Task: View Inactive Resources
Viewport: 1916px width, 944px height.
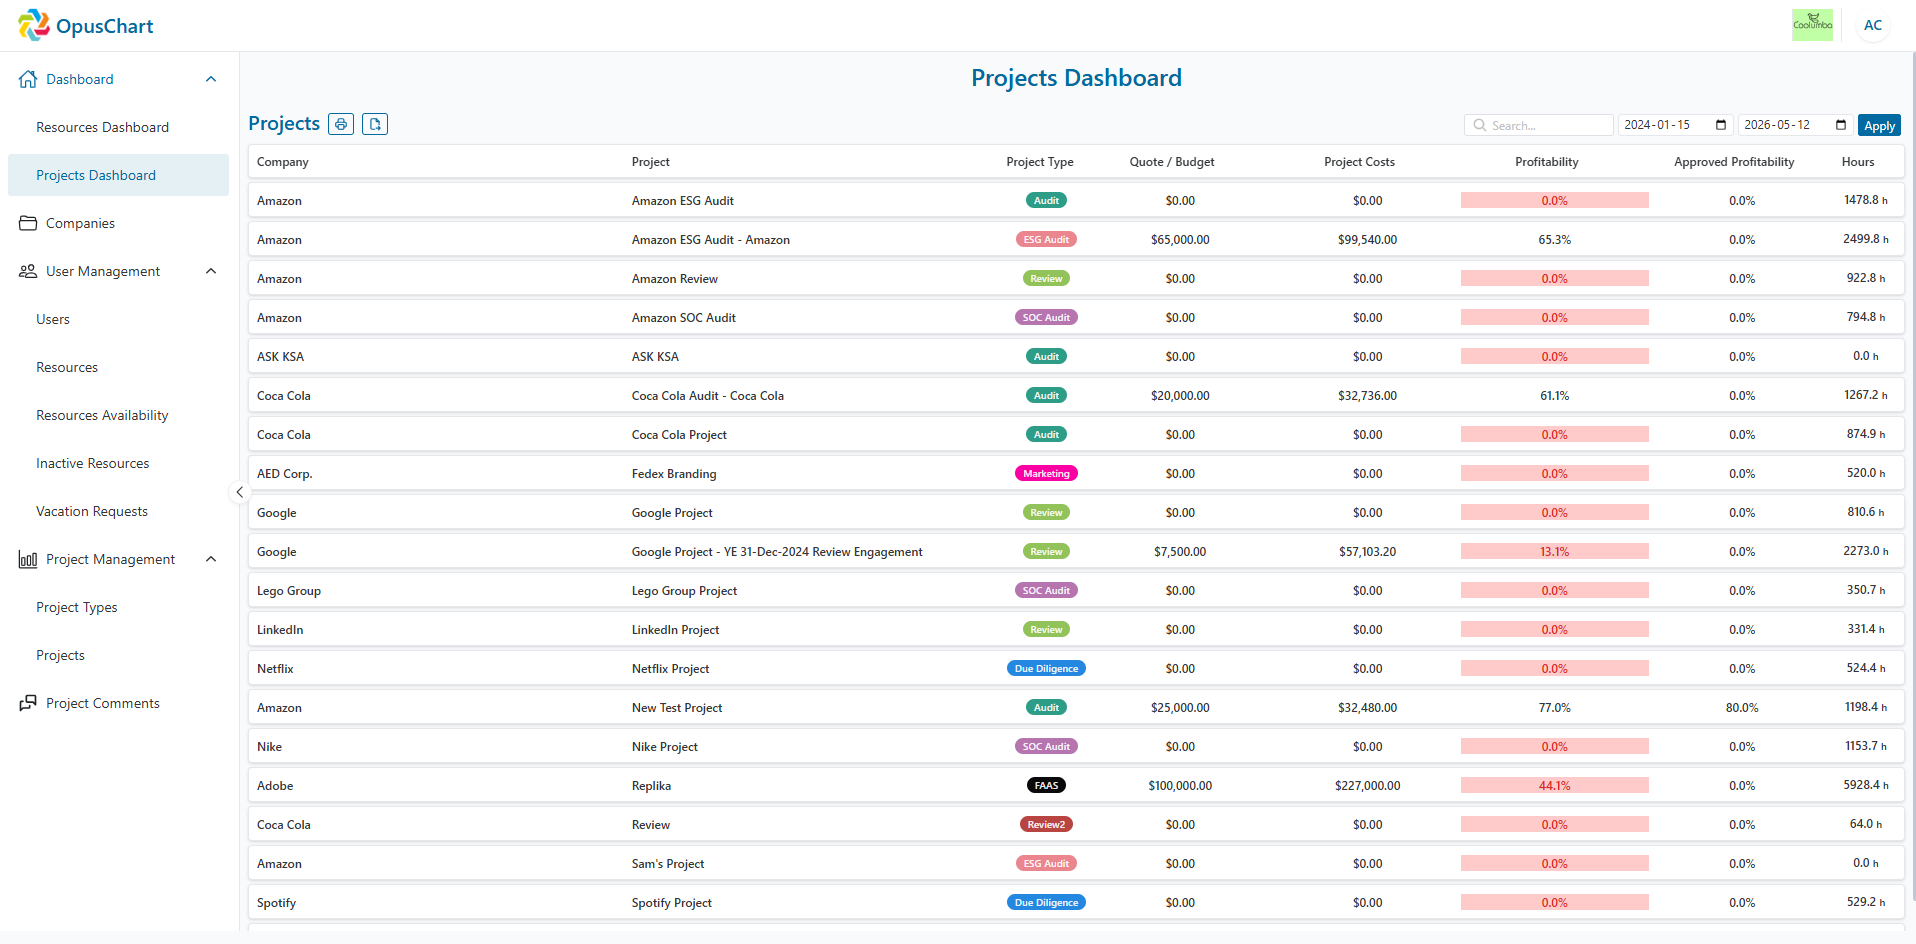Action: point(118,463)
